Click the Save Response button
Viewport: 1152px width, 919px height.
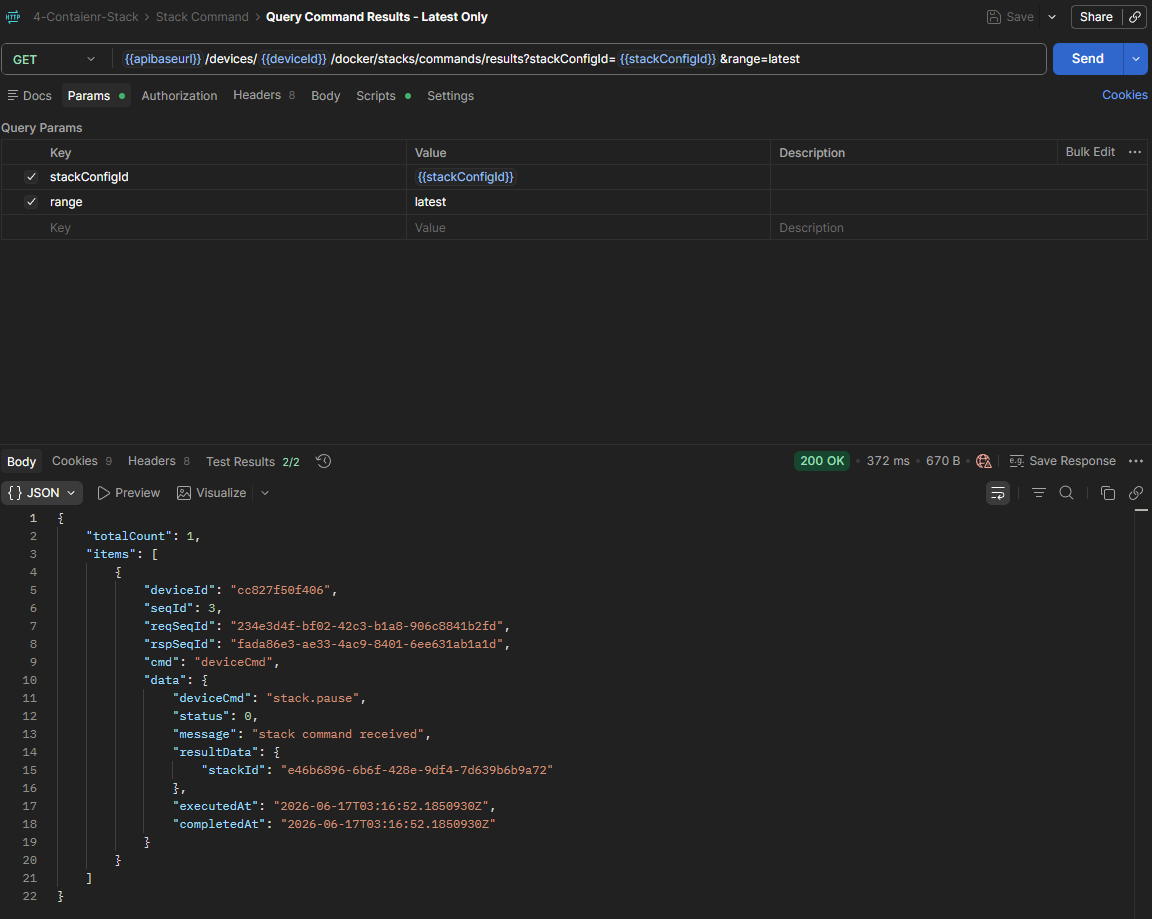pyautogui.click(x=1062, y=461)
